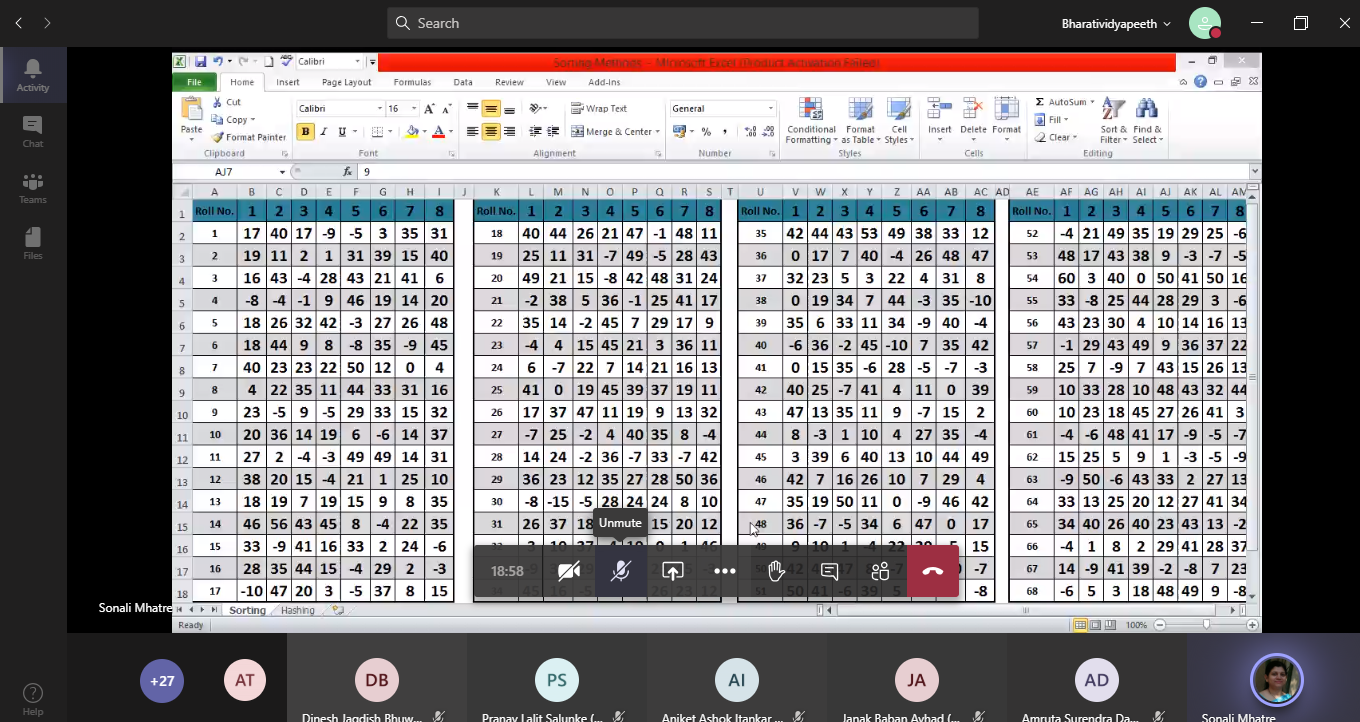Toggle Underline formatting in Excel

pos(342,132)
